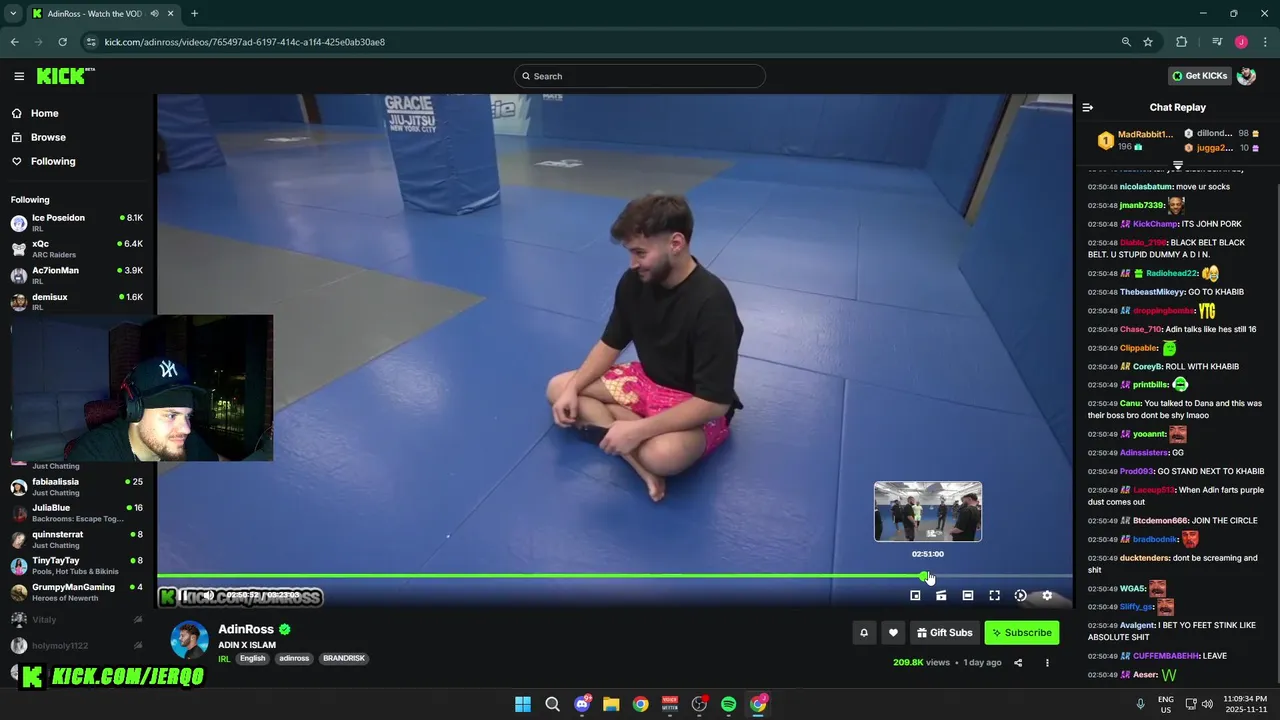
Task: Click the progress bar scrubber handle
Action: (925, 576)
